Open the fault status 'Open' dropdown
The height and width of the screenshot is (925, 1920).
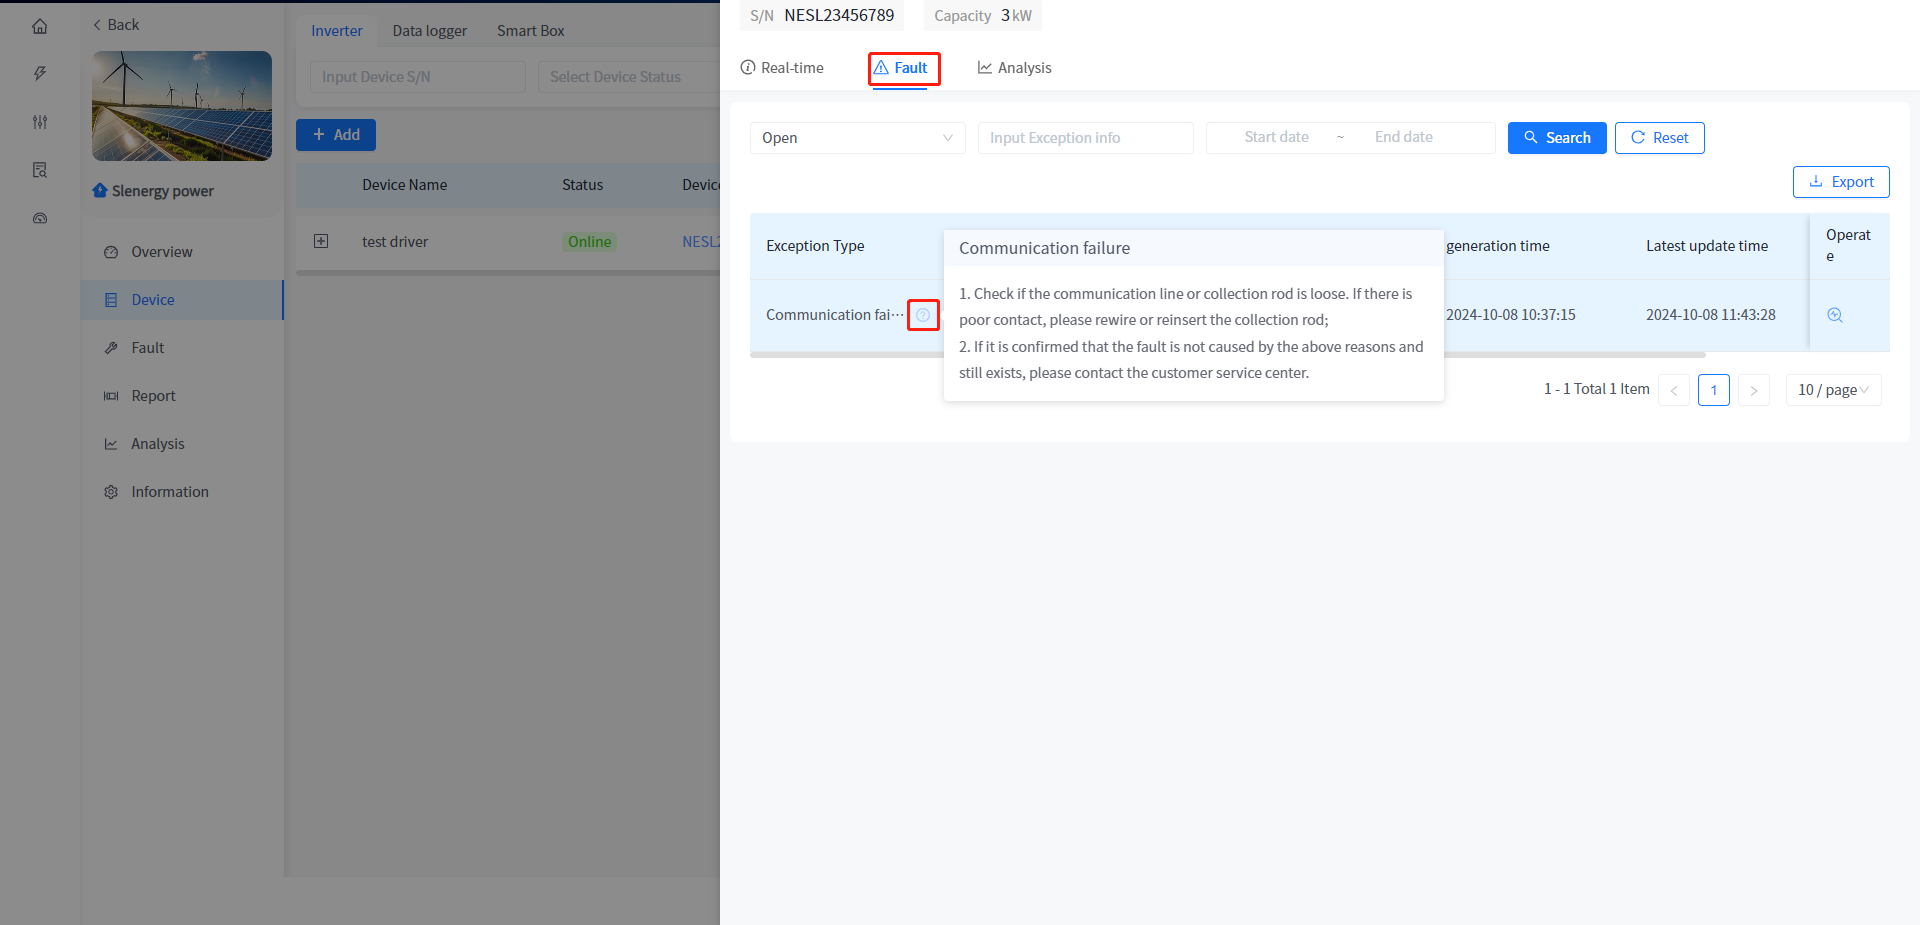tap(857, 138)
